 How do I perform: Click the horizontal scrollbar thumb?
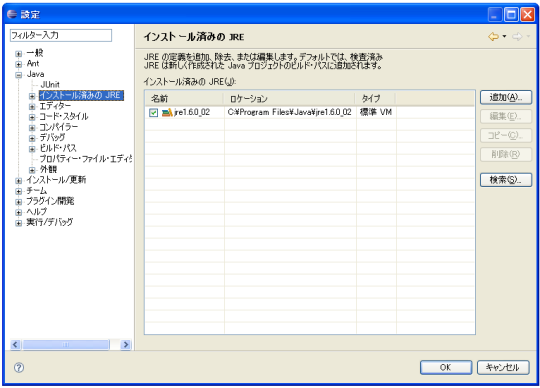65,345
